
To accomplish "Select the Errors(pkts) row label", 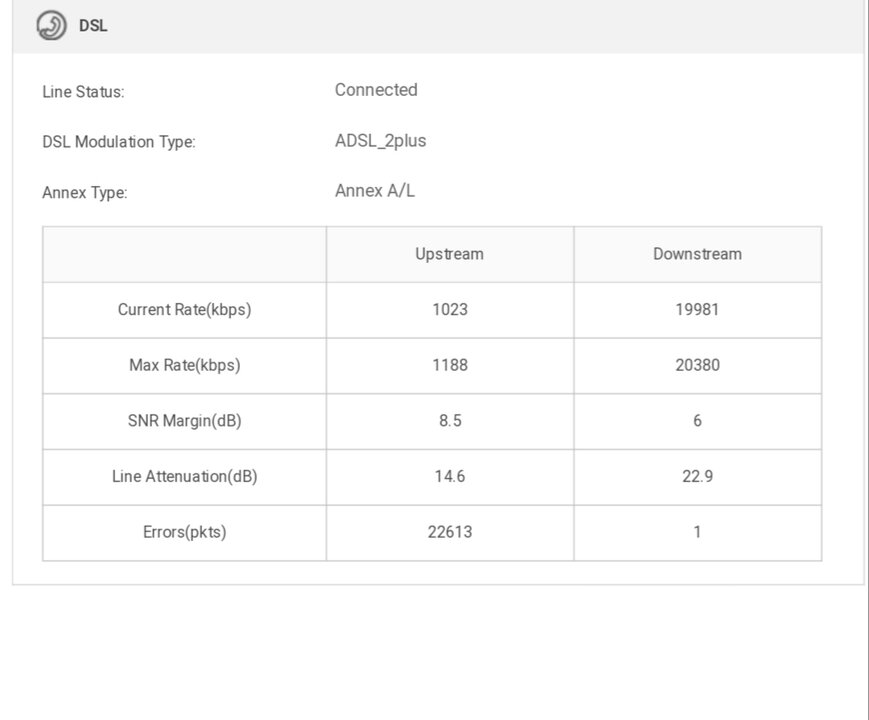I will pyautogui.click(x=185, y=532).
